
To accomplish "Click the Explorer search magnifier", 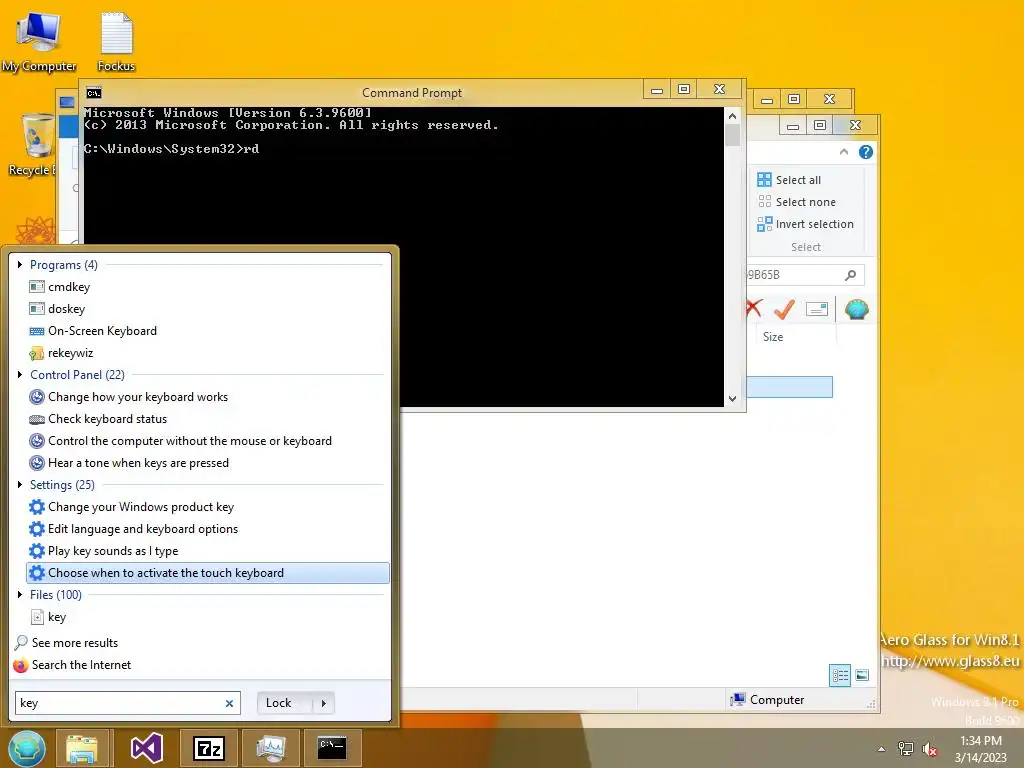I will tap(850, 275).
